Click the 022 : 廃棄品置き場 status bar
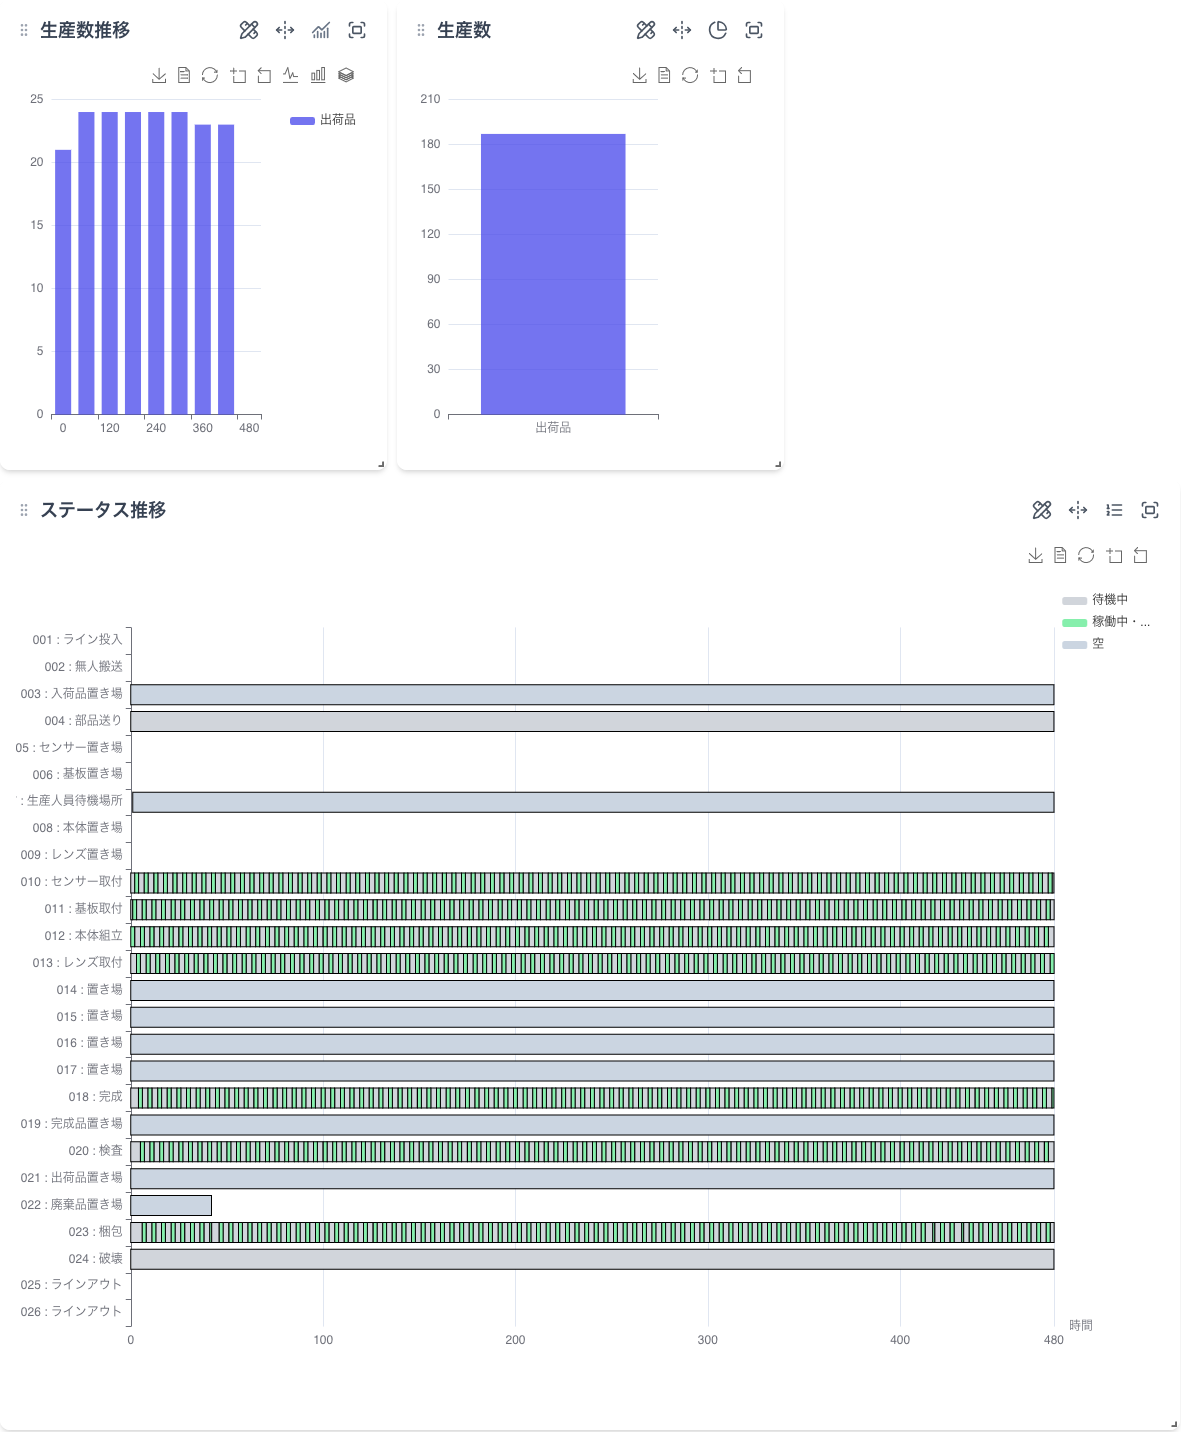 (x=171, y=1205)
